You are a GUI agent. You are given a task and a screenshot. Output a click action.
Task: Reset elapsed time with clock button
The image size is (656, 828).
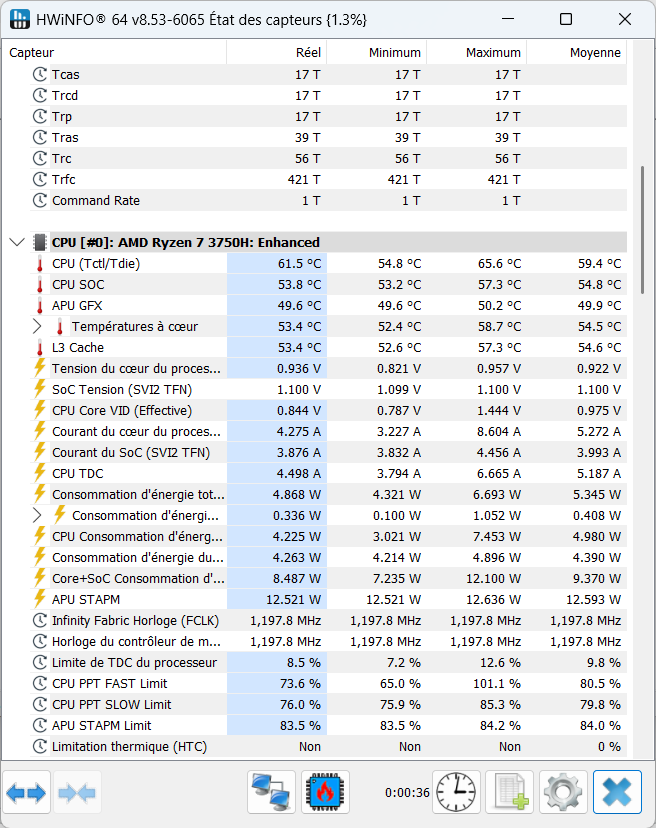point(456,792)
